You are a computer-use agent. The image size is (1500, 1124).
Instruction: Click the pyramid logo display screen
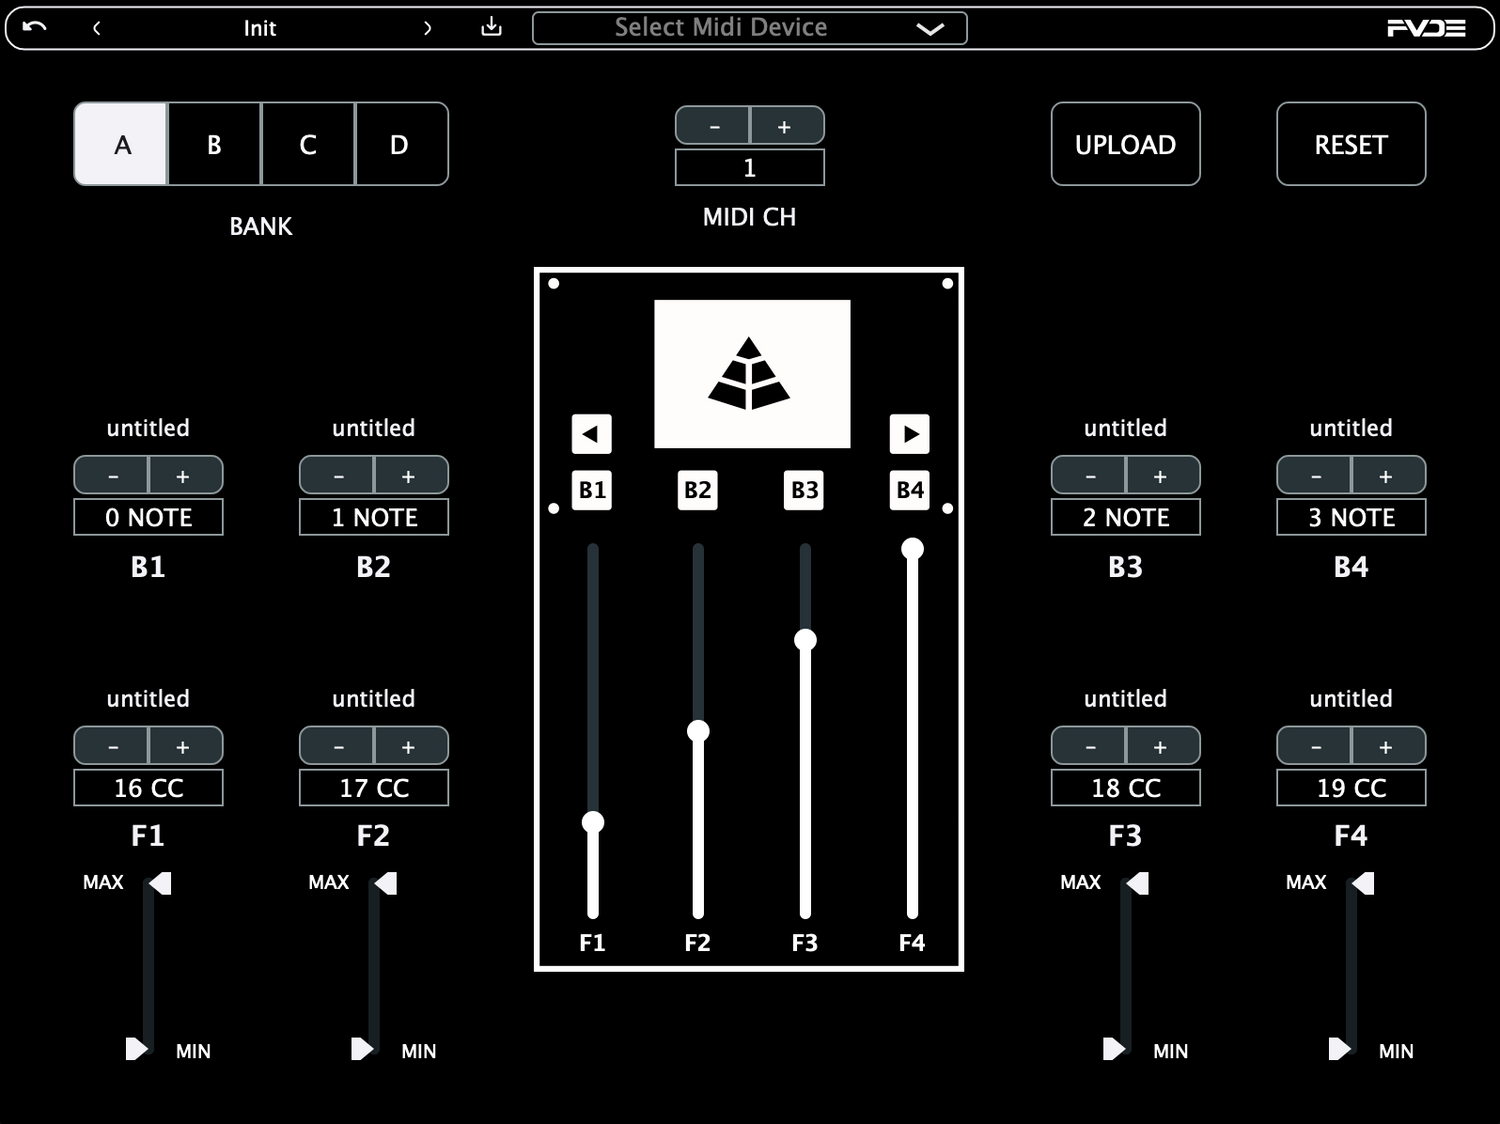[x=752, y=374]
